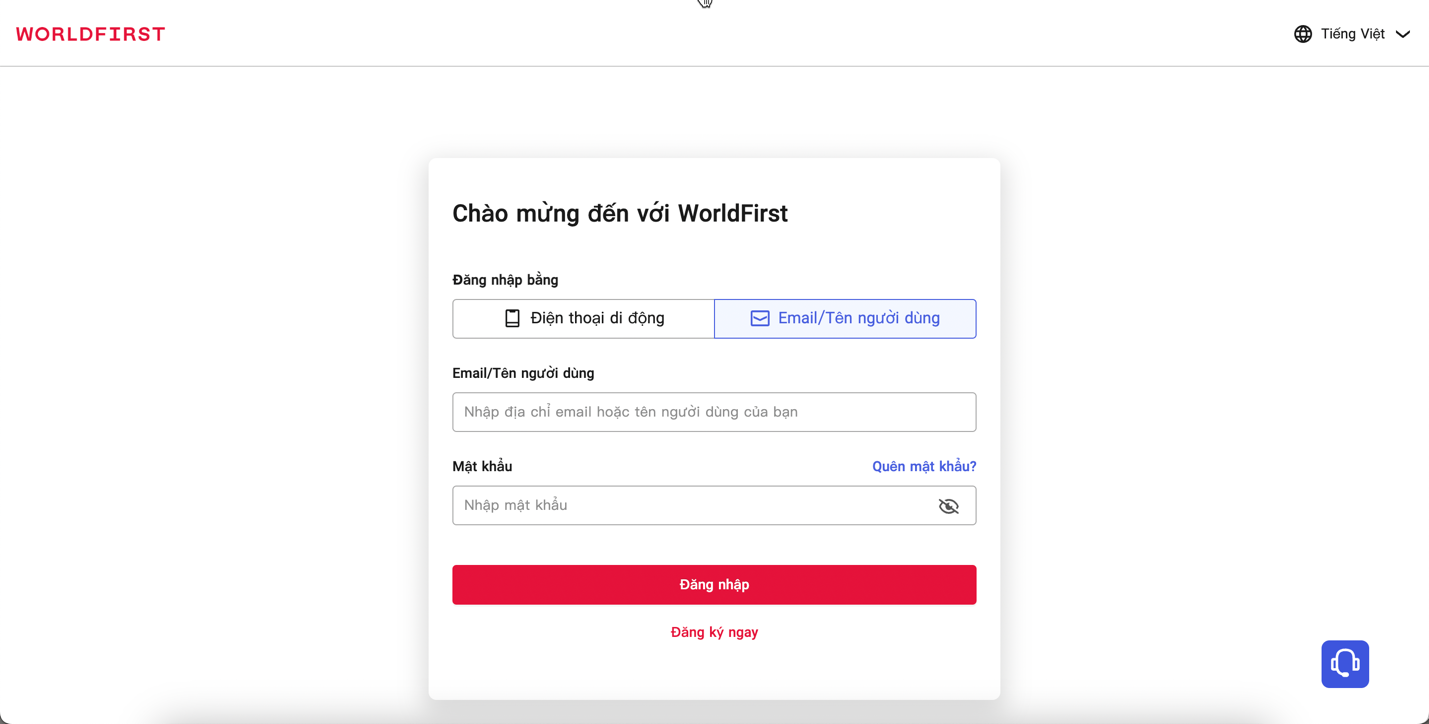The image size is (1429, 724).
Task: Click the Email/Tên người dùng field label
Action: pos(523,373)
